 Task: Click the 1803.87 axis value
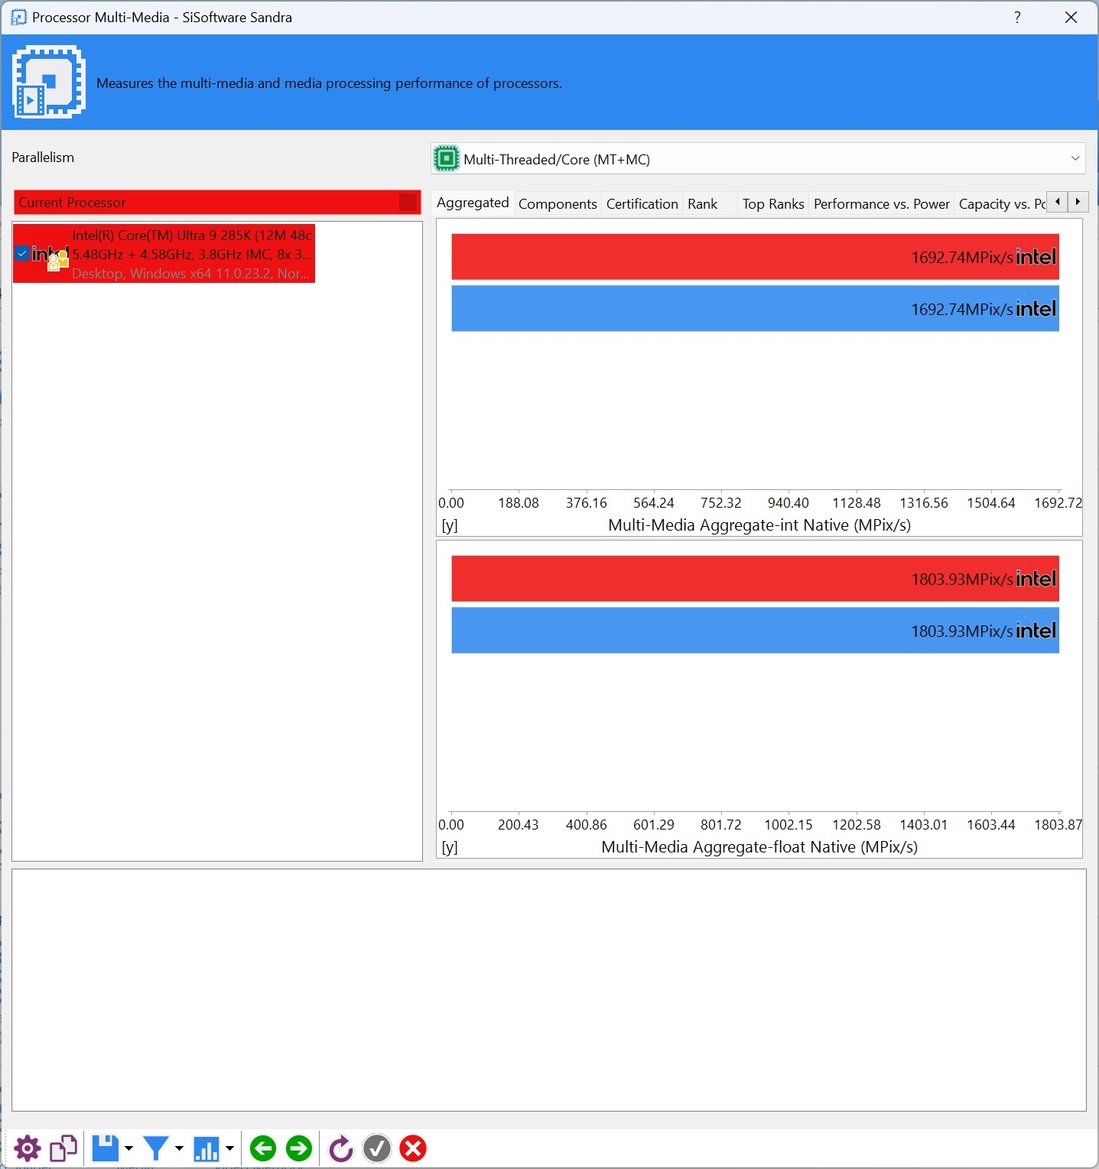pyautogui.click(x=1058, y=825)
